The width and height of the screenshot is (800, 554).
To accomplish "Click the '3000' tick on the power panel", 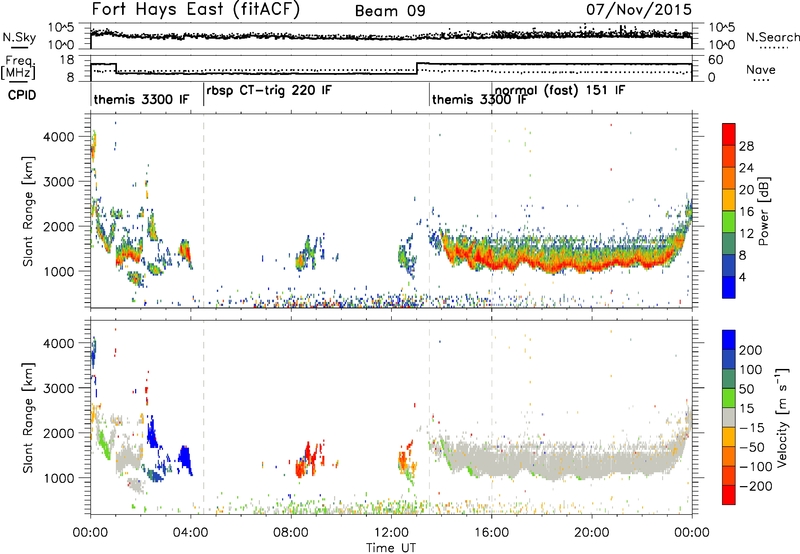I will click(x=58, y=182).
